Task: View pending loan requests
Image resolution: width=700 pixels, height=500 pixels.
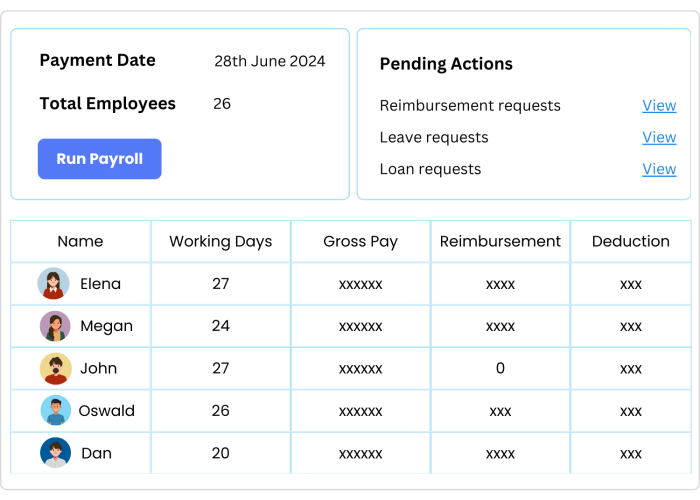Action: click(659, 169)
